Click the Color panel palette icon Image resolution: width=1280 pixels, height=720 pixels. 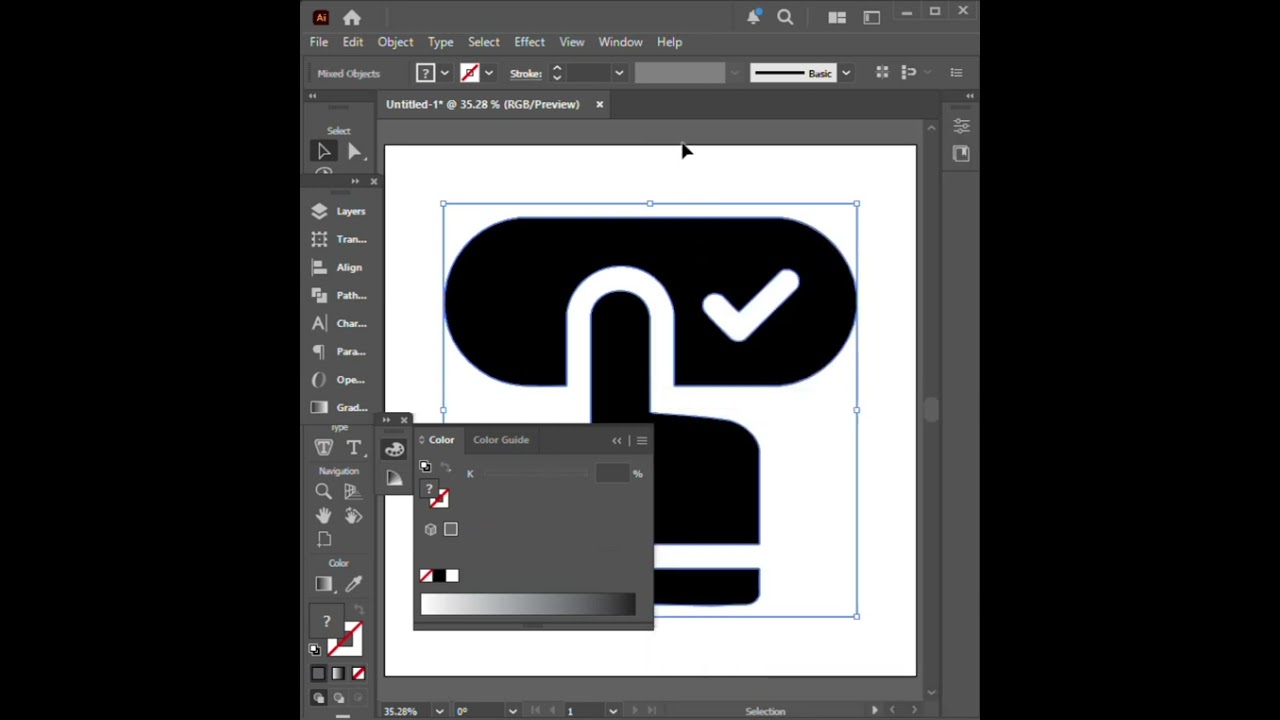pos(394,450)
